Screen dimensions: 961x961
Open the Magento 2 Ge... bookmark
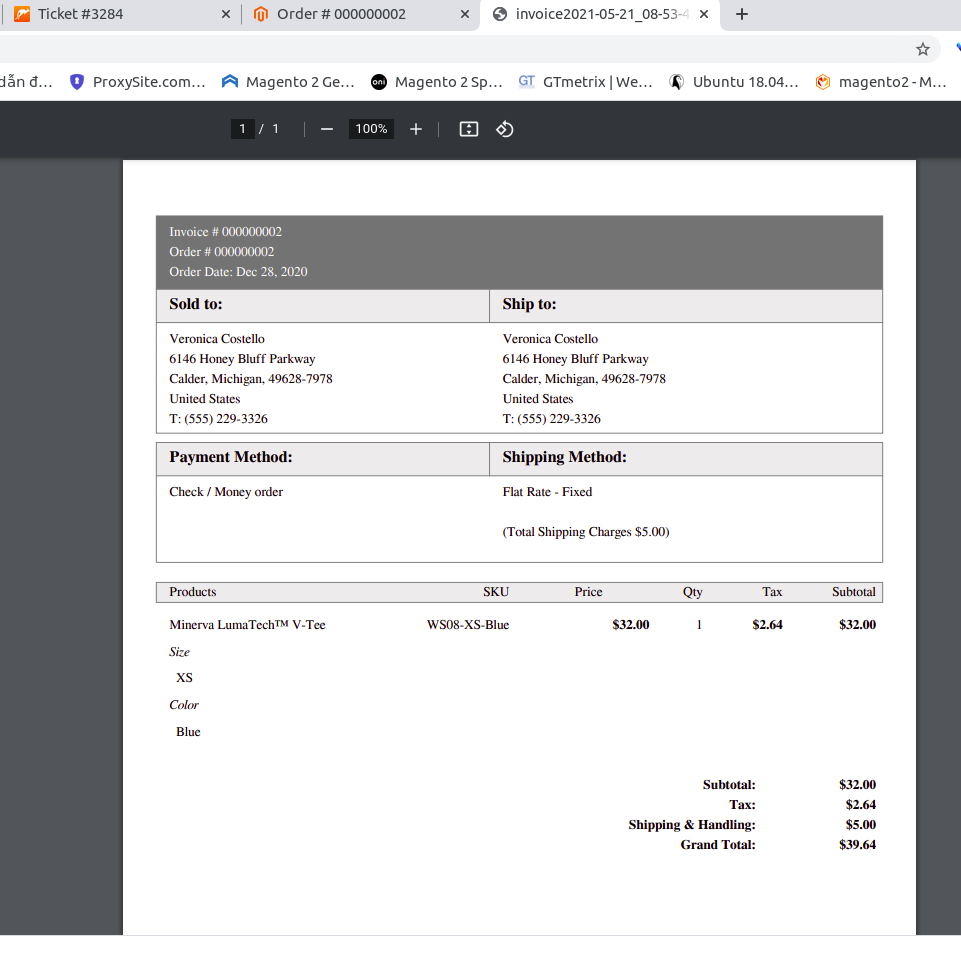pos(288,82)
